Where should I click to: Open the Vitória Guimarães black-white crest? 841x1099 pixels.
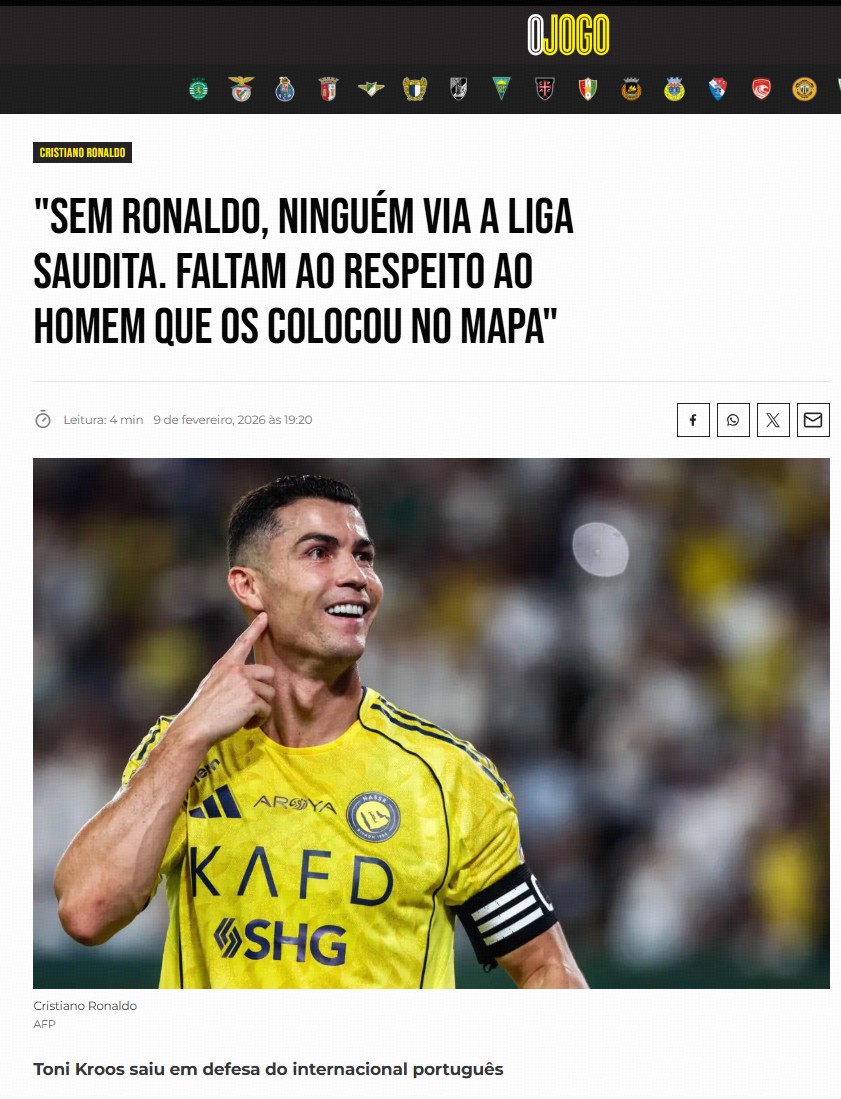click(458, 89)
